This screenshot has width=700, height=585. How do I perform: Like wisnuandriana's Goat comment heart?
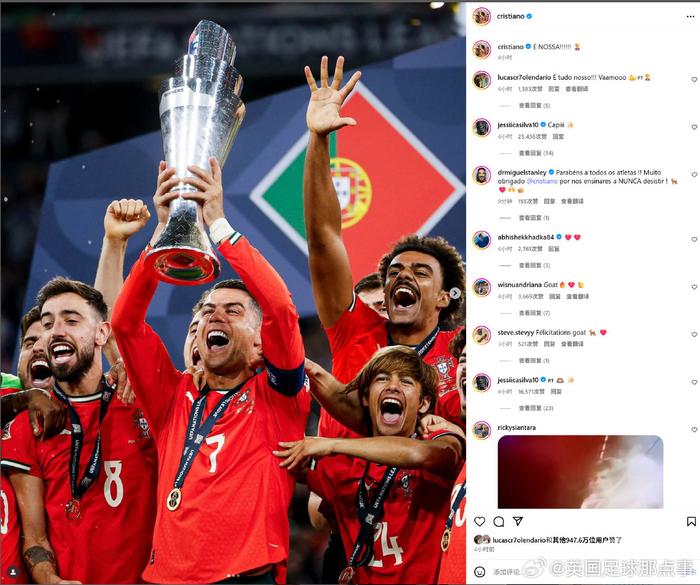coord(694,287)
